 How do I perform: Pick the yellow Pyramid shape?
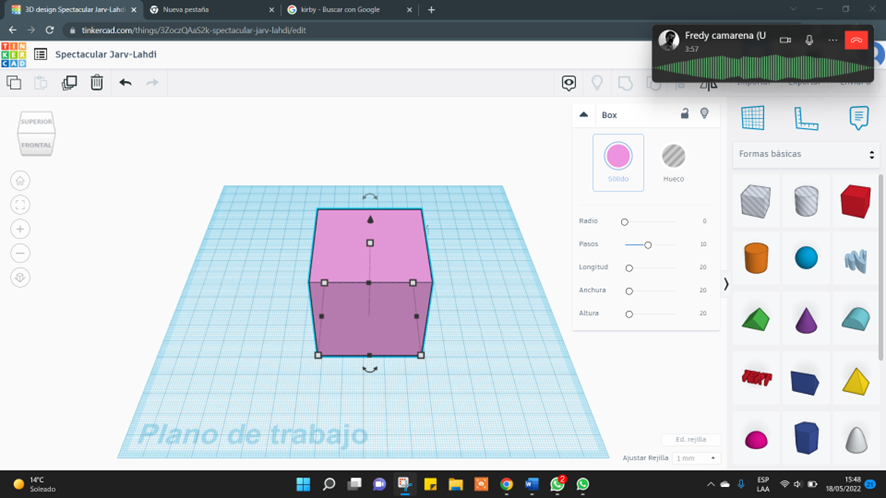point(856,381)
